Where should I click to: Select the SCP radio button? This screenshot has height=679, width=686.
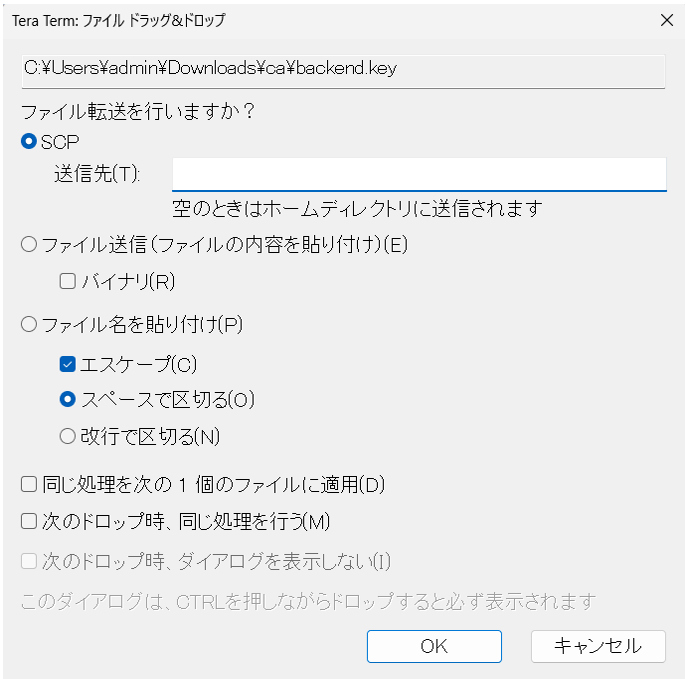(x=29, y=142)
